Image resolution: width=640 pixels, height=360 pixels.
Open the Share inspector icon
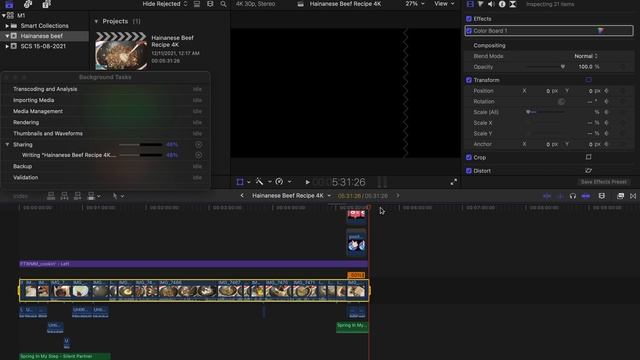tap(513, 4)
